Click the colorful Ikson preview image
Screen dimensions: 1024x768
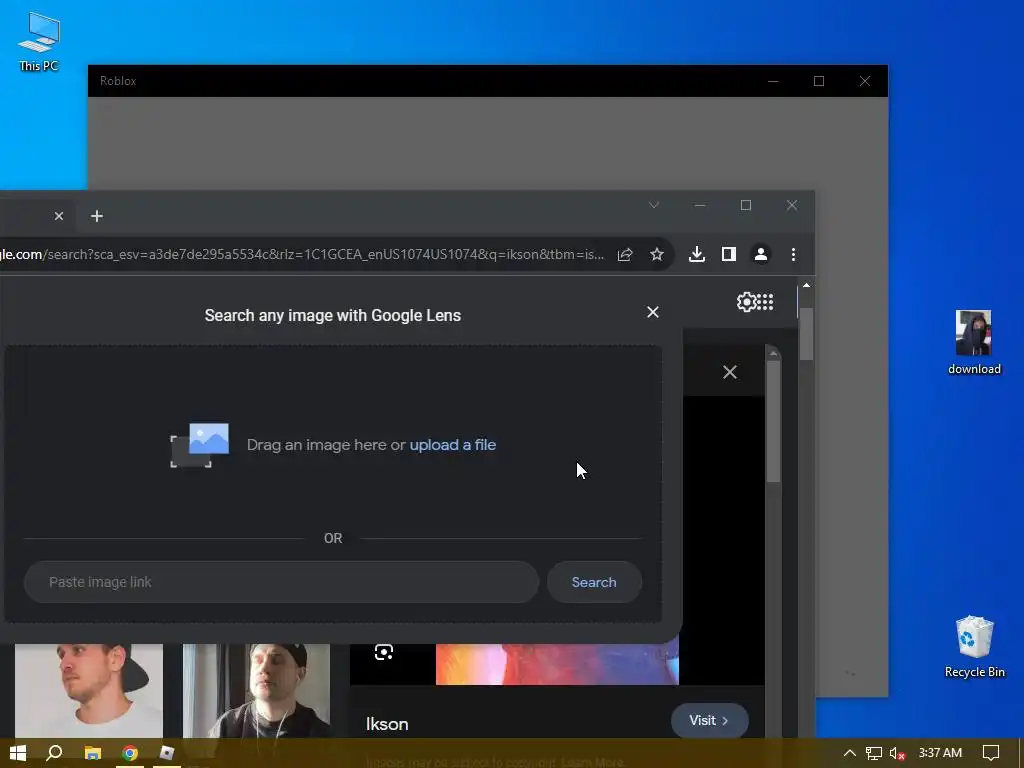click(557, 664)
